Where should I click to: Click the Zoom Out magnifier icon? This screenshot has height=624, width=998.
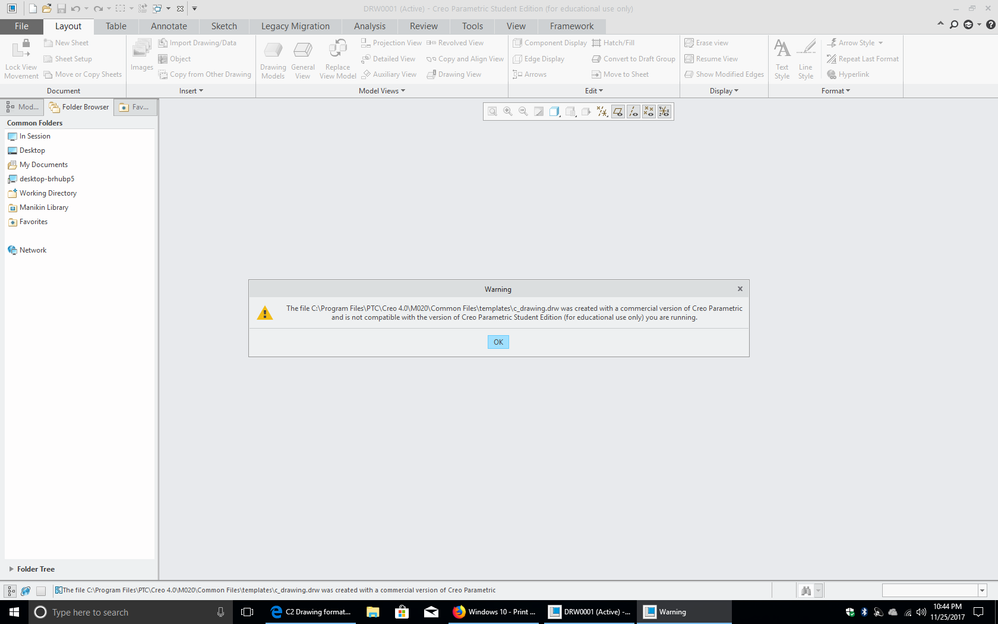[x=523, y=111]
